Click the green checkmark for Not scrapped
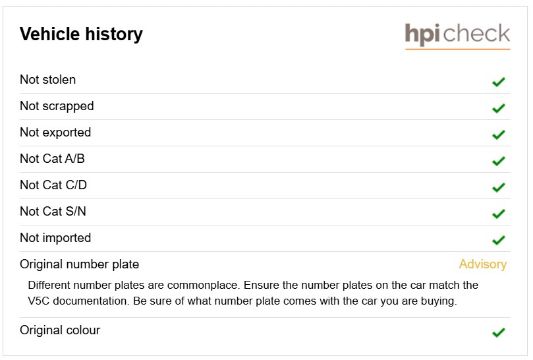 [x=499, y=108]
